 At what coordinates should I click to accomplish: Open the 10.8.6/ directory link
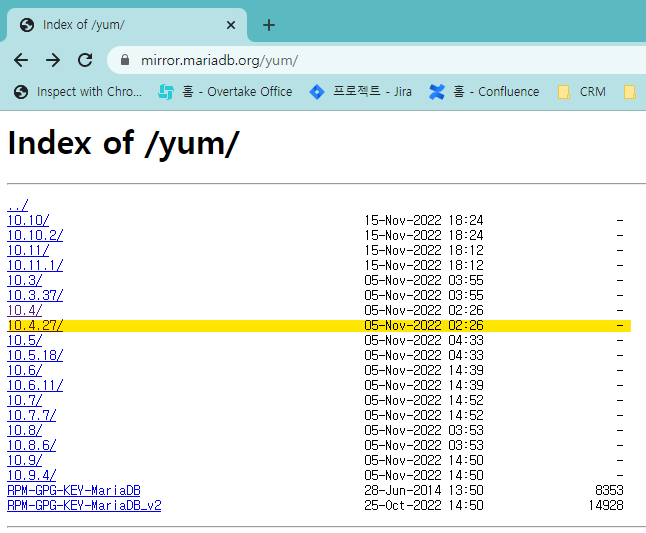(x=32, y=445)
